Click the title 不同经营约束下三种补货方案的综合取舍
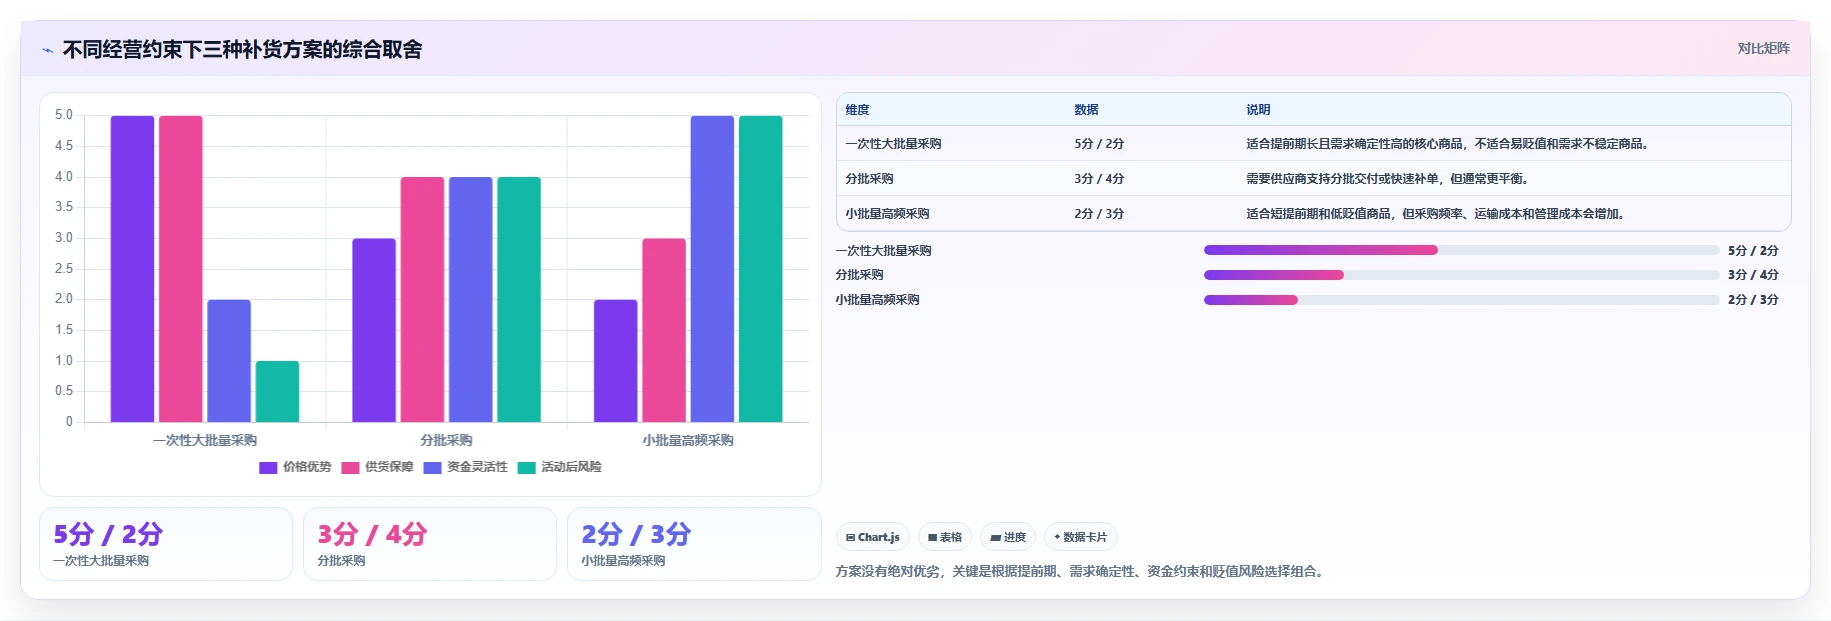 [x=242, y=49]
